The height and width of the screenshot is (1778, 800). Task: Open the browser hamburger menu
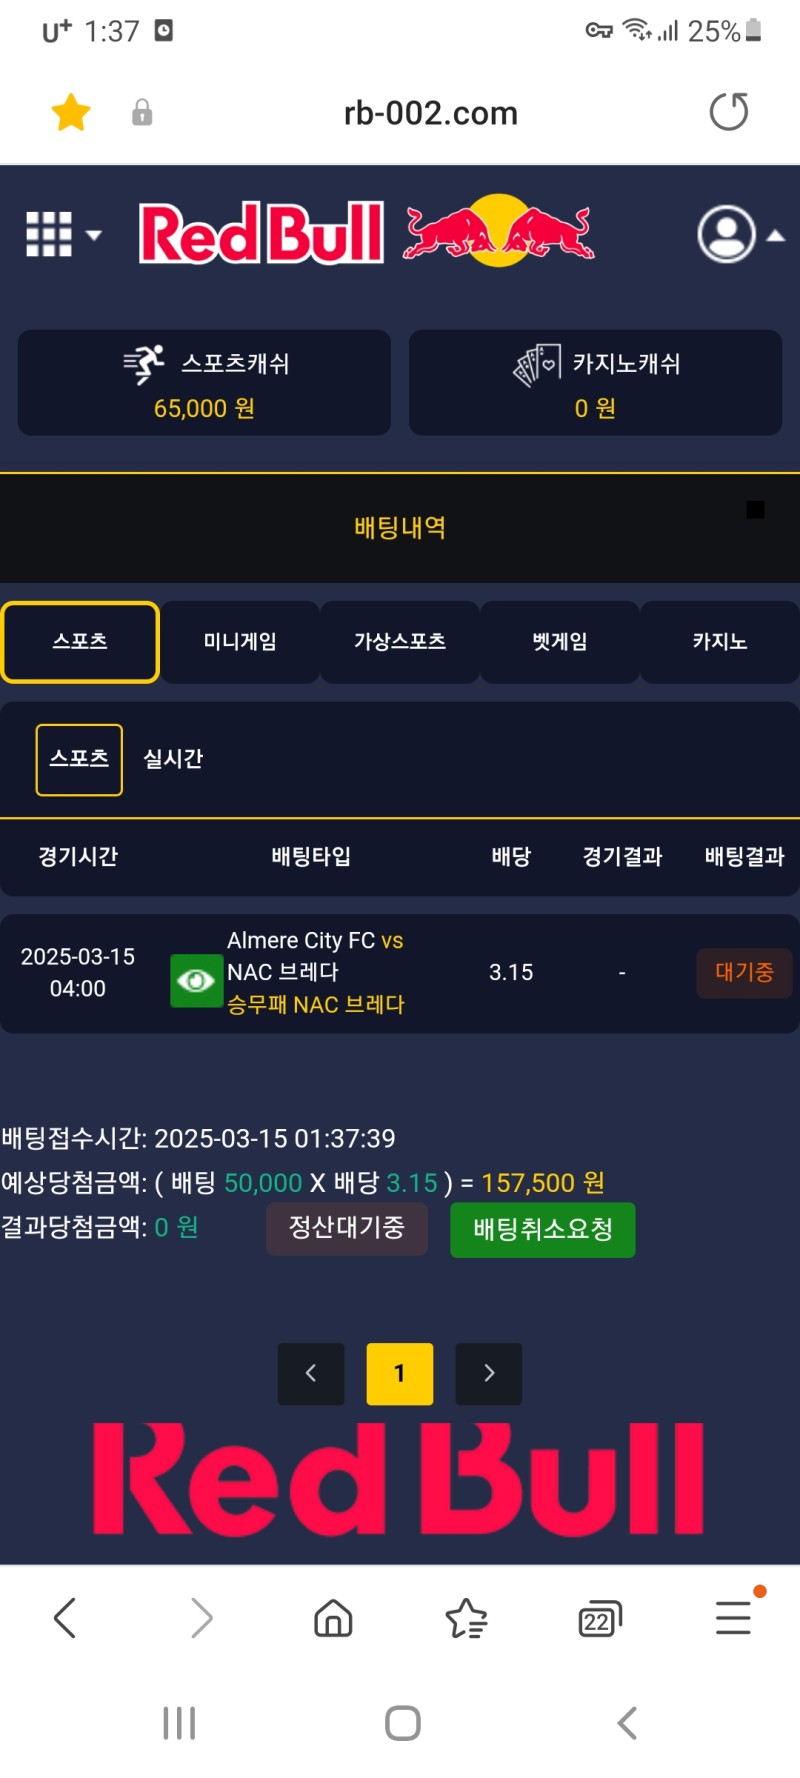[x=733, y=1617]
